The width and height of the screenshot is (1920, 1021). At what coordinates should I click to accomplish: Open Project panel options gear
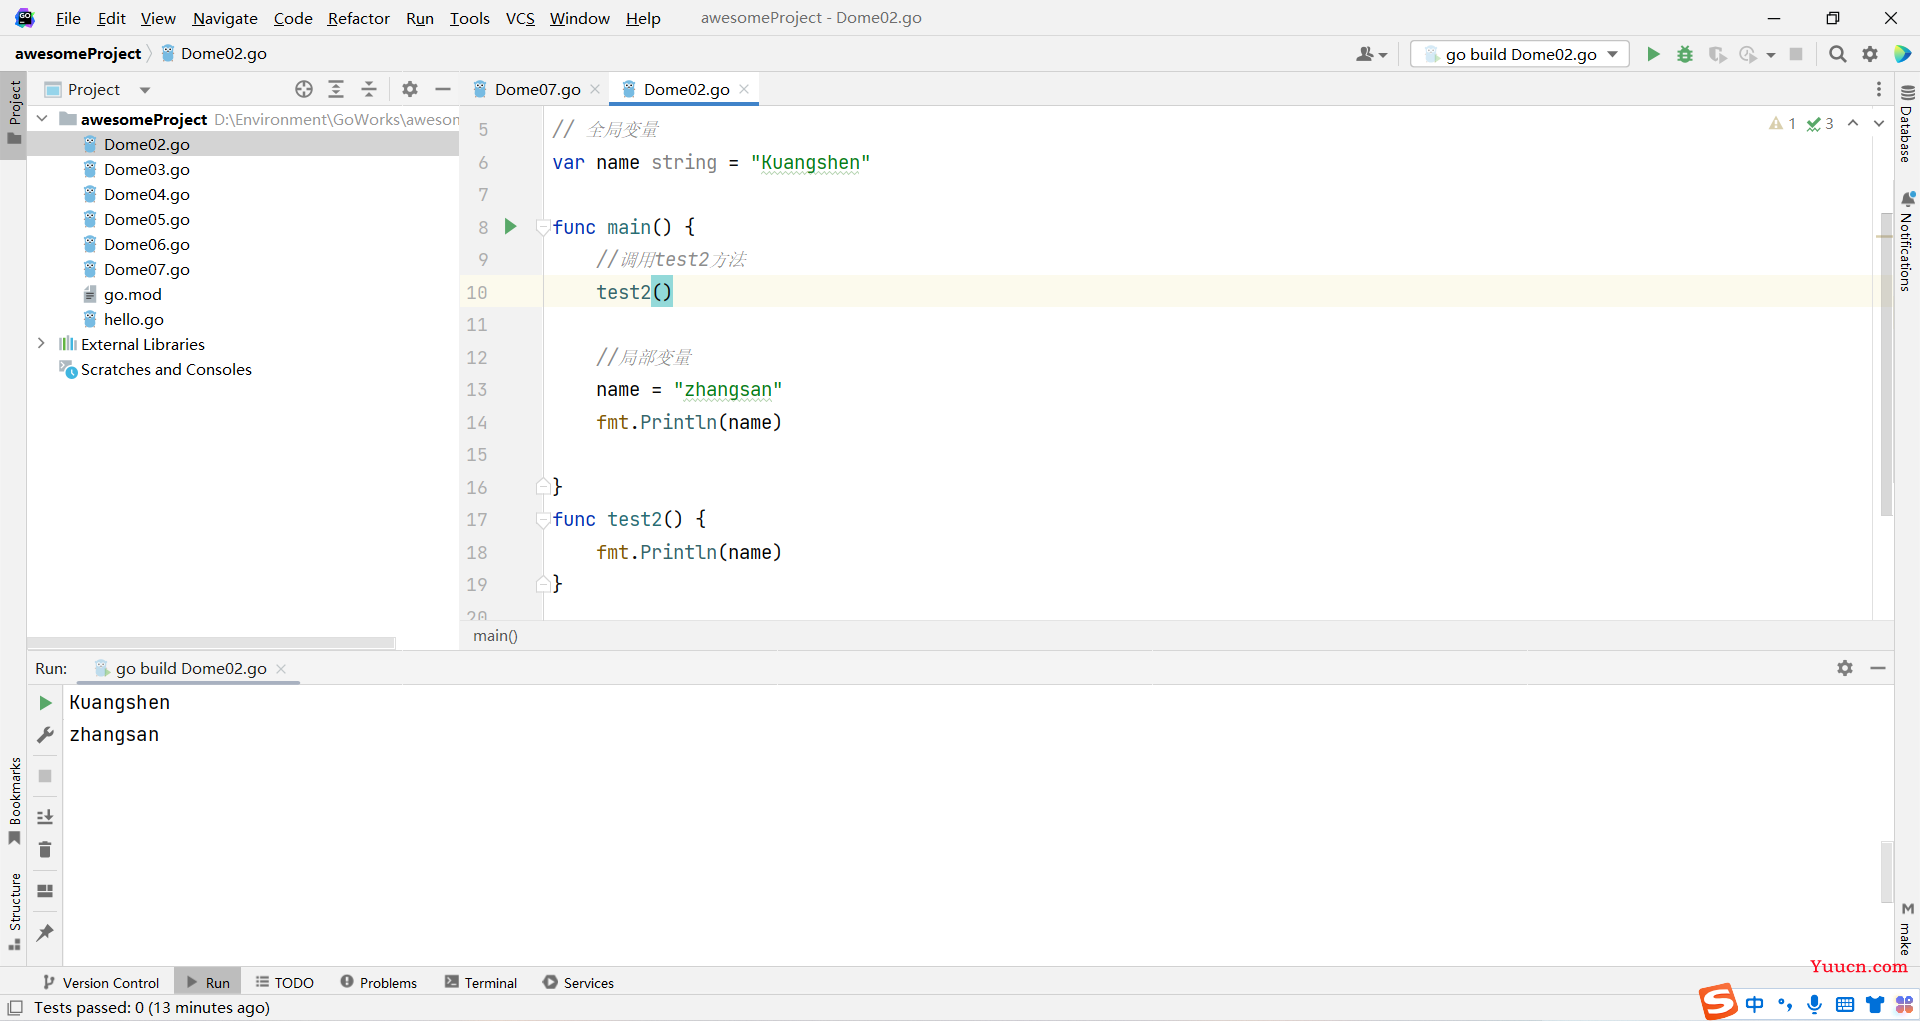point(410,89)
